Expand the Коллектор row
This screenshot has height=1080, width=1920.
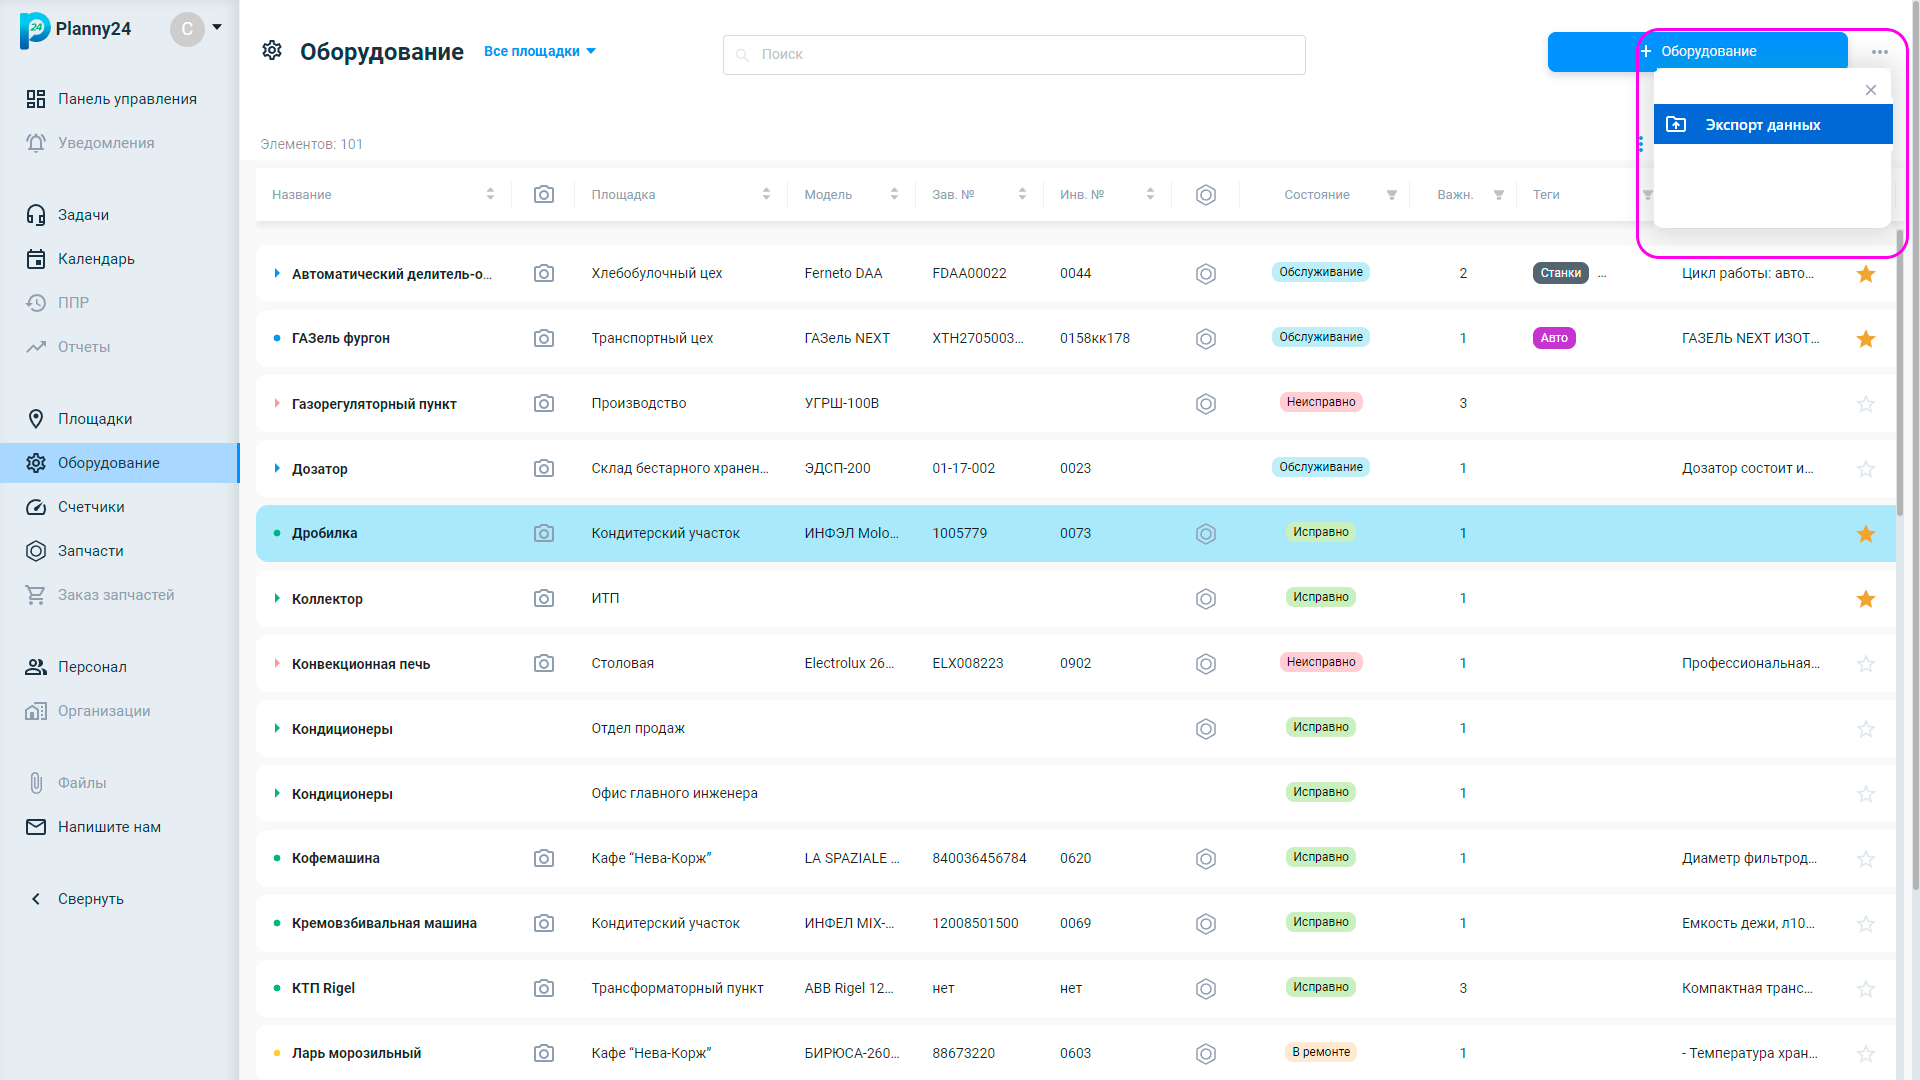click(x=277, y=598)
